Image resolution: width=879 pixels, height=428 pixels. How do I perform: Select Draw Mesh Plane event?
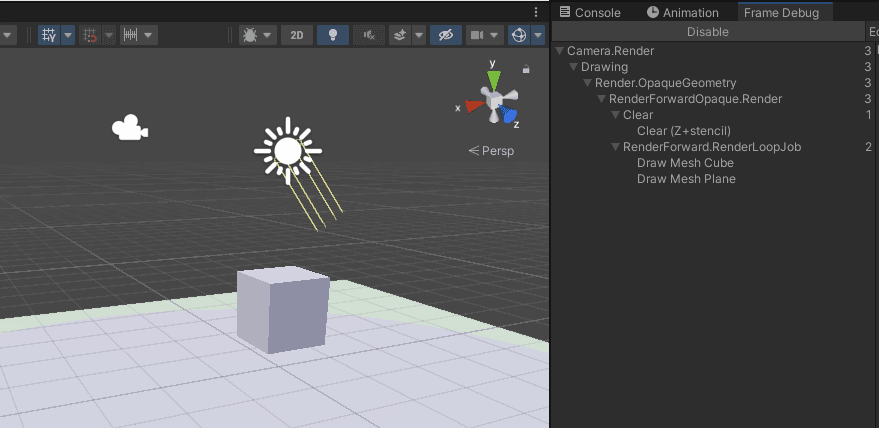[686, 179]
